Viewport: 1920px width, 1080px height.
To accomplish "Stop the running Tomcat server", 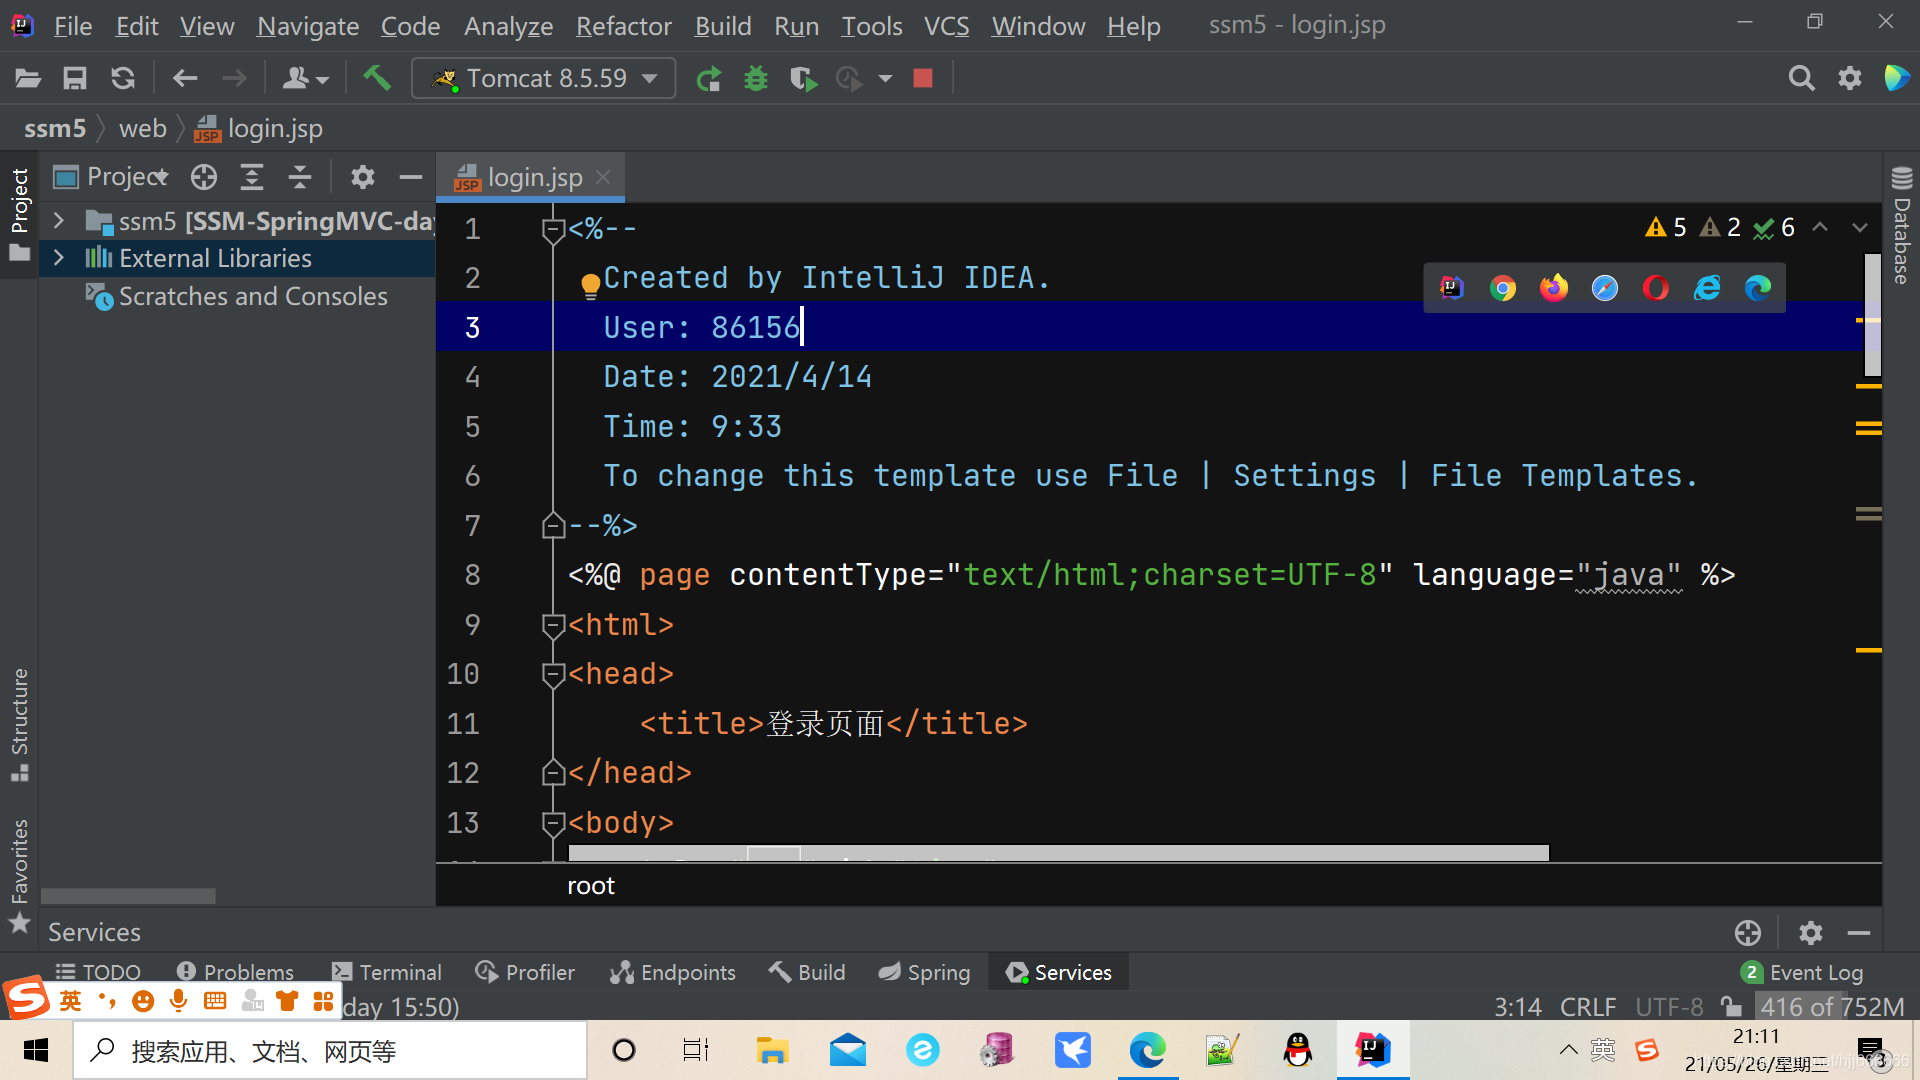I will [923, 78].
